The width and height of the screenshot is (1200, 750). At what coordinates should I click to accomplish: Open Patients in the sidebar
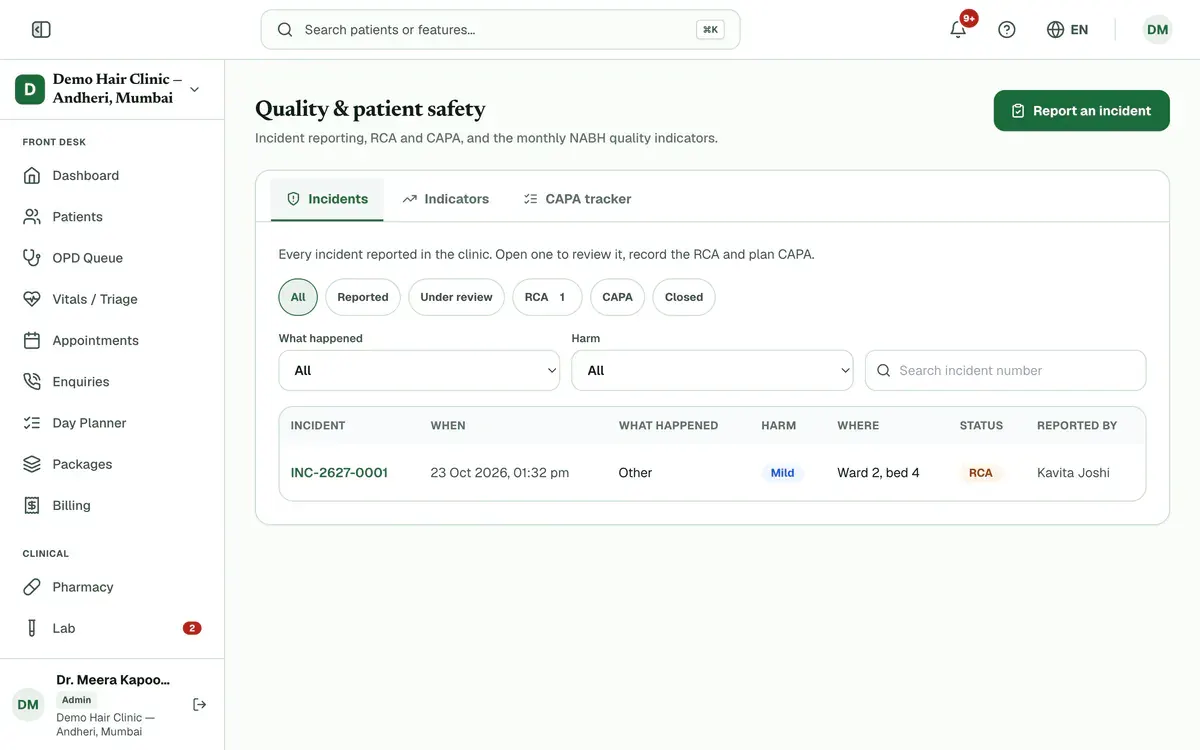pyautogui.click(x=112, y=216)
